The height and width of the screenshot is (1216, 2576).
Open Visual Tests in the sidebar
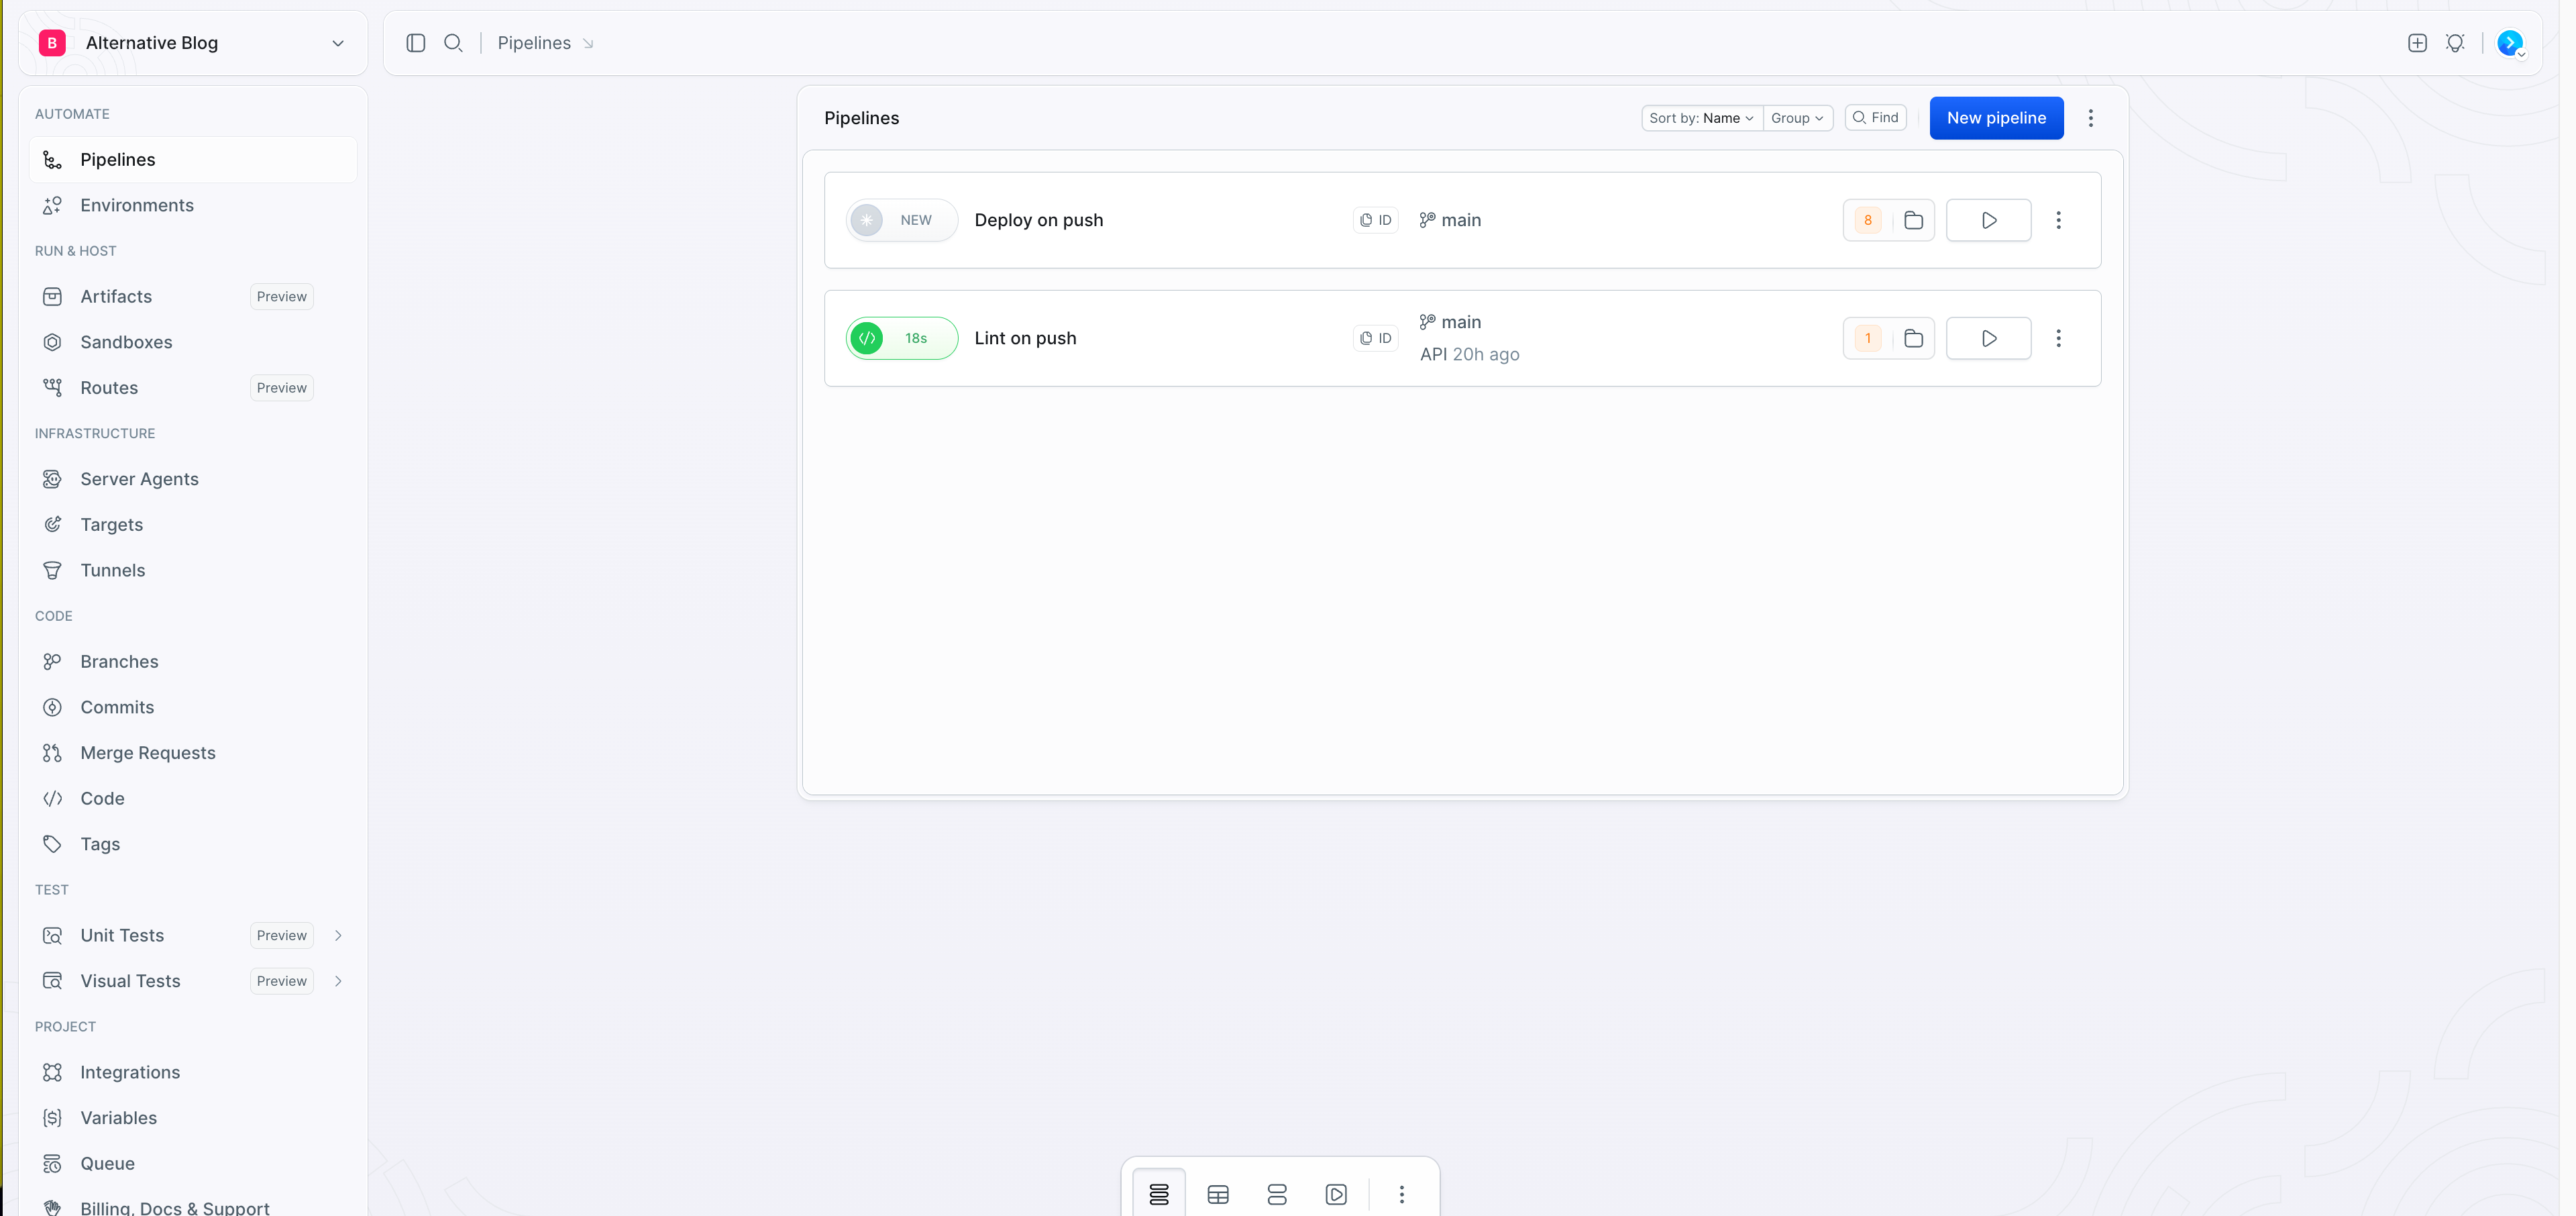(130, 981)
